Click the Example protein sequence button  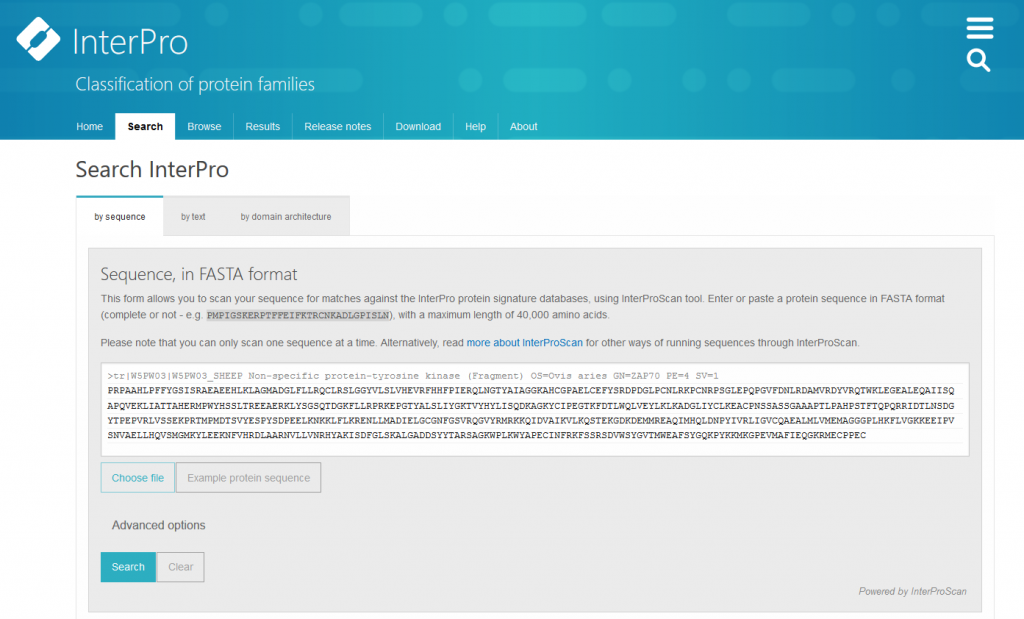point(248,478)
